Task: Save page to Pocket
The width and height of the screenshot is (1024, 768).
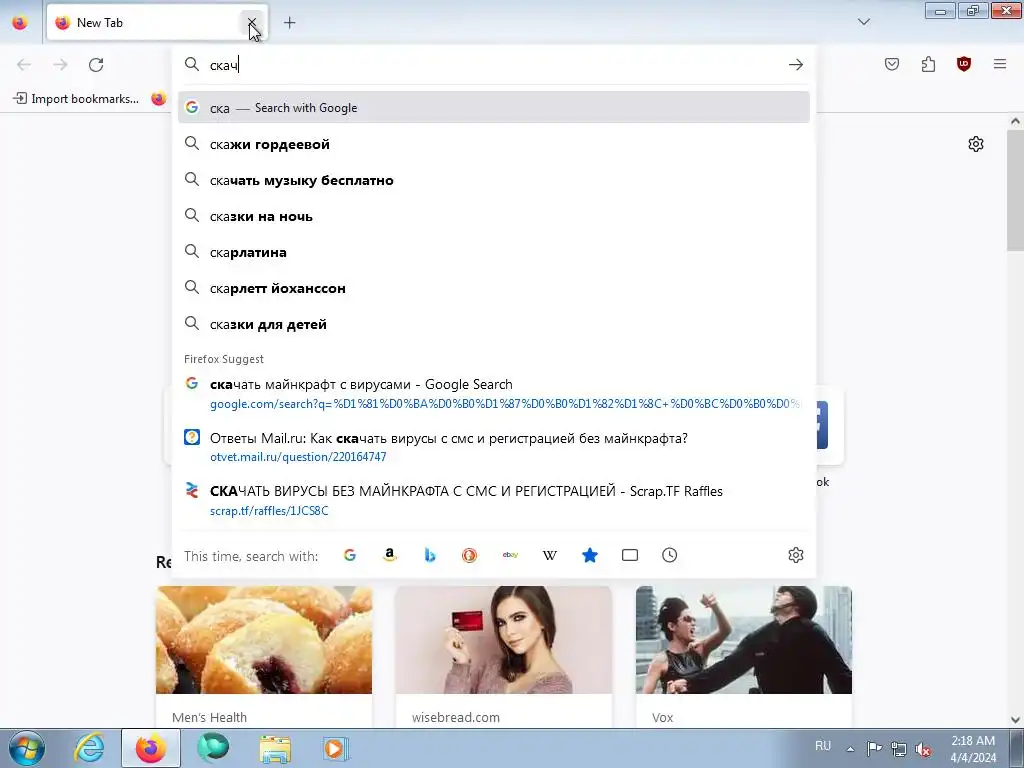Action: coord(892,64)
